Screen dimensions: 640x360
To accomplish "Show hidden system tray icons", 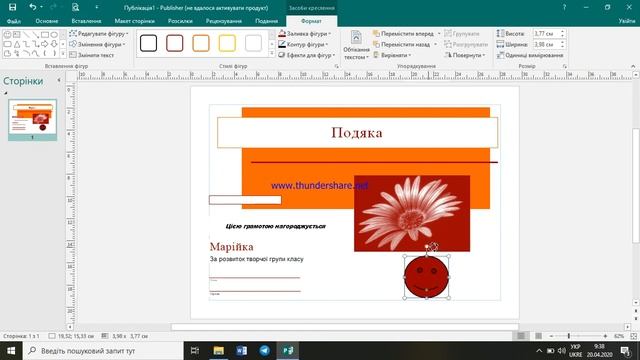I will pos(539,351).
